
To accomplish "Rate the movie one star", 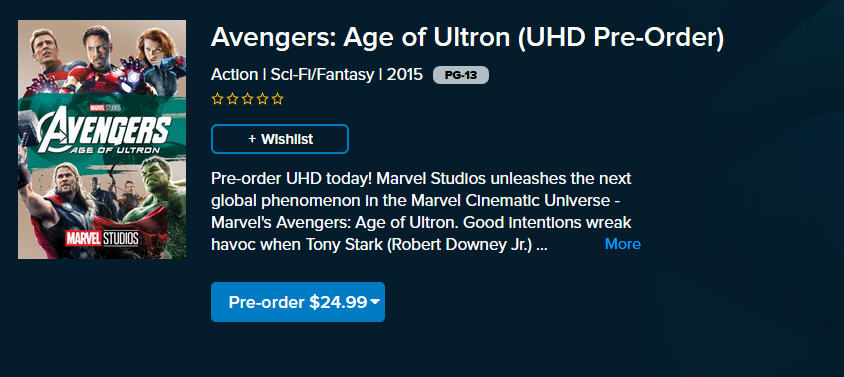I will pos(217,99).
